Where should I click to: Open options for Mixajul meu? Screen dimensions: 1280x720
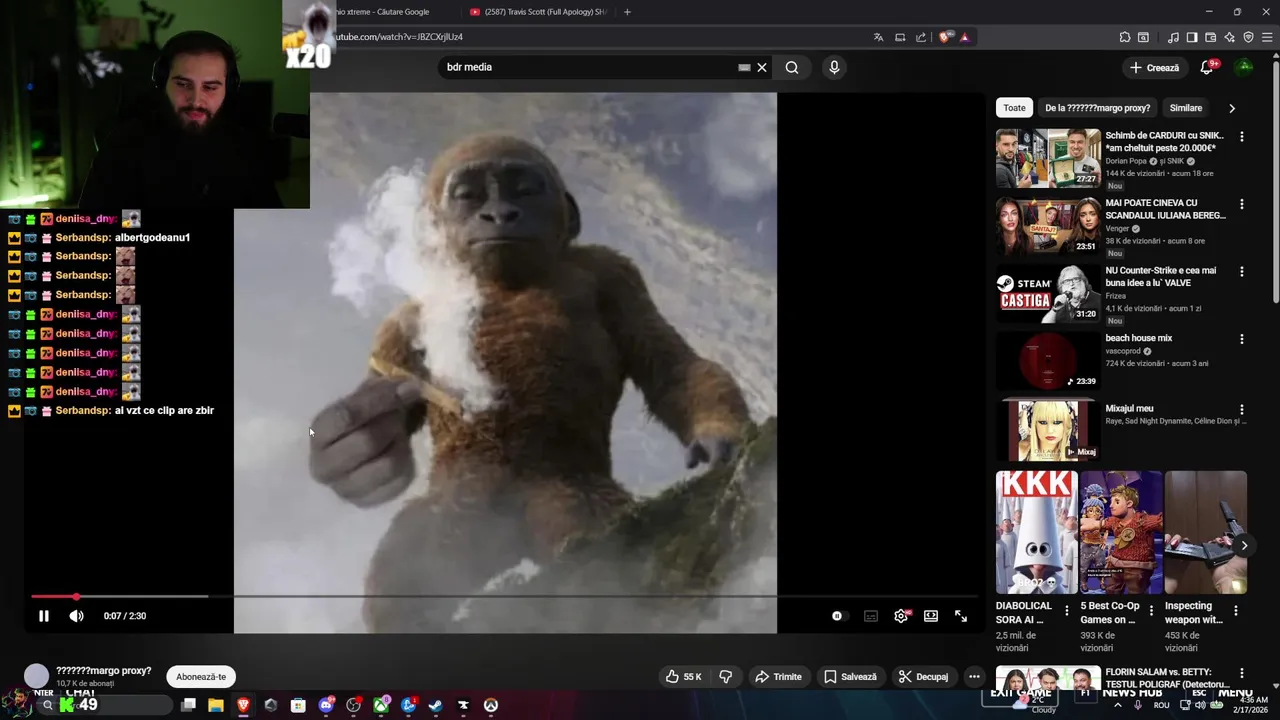[x=1242, y=409]
